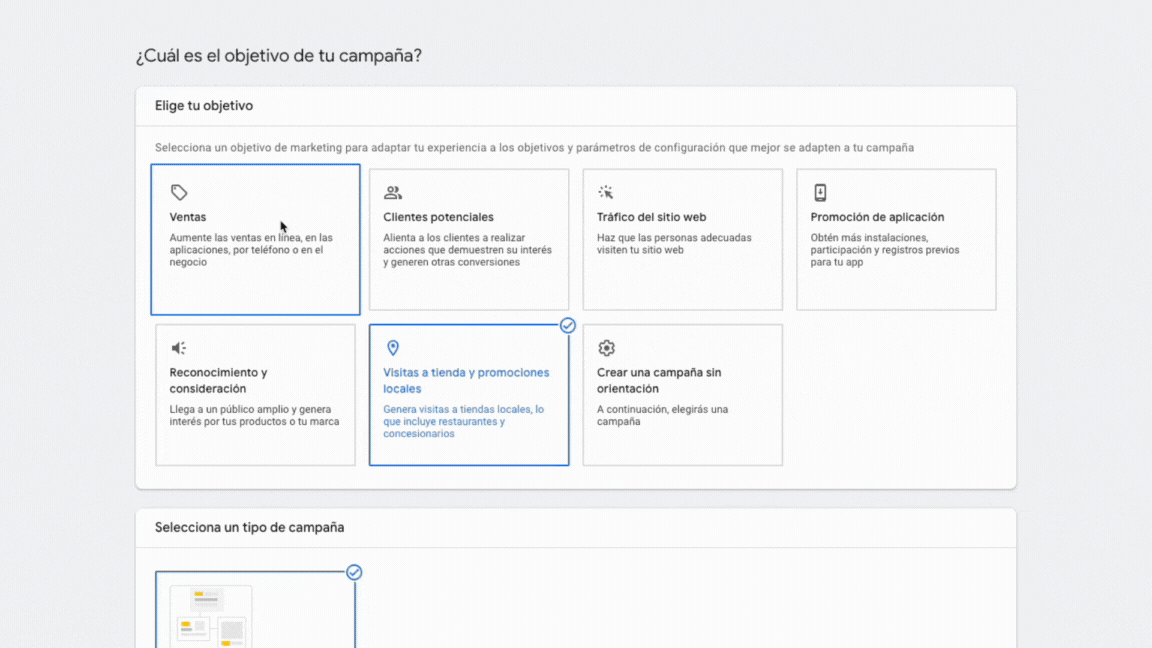Screen dimensions: 1152x648
Task: Select the Reconocimiento y consideración speaker icon
Action: point(180,347)
